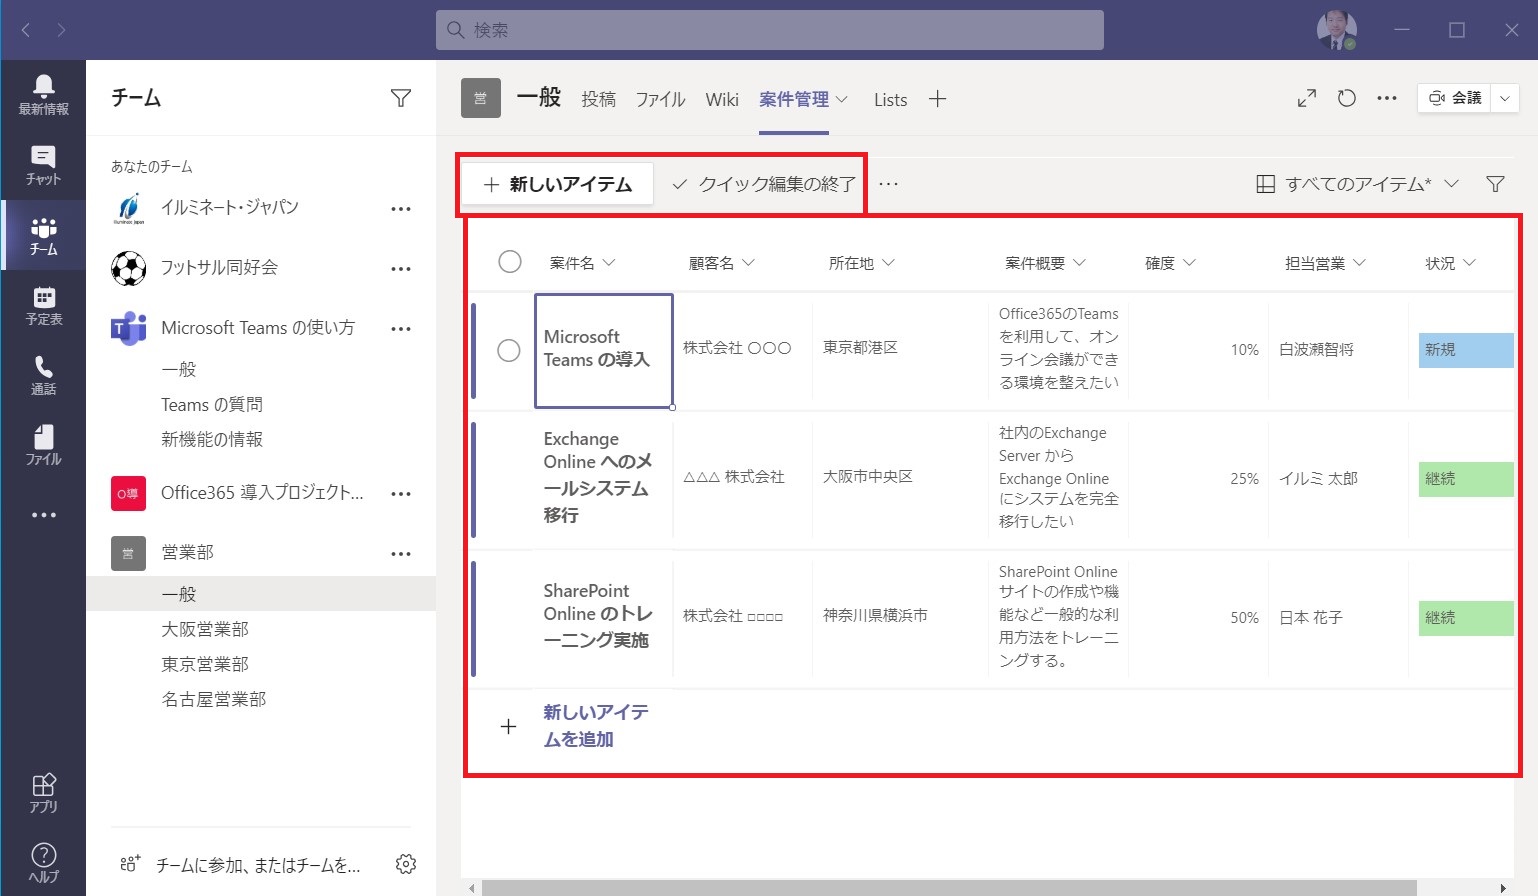Image resolution: width=1538 pixels, height=896 pixels.
Task: Click 継続 status for Exchange Online row
Action: pos(1466,479)
